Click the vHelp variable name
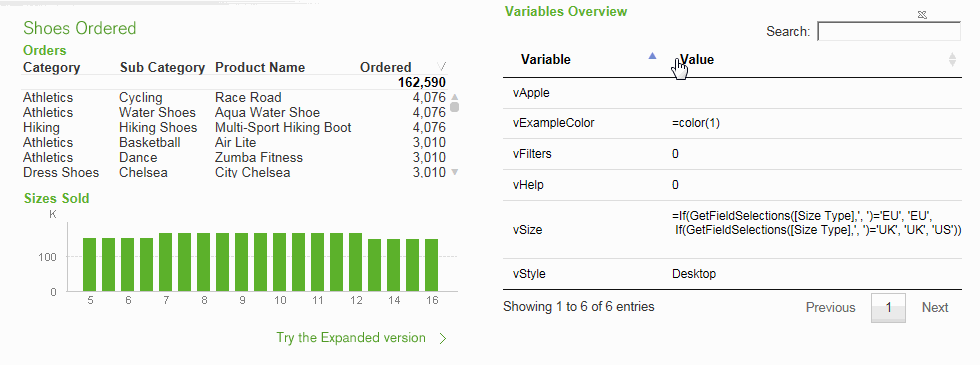The width and height of the screenshot is (980, 365). [x=528, y=185]
